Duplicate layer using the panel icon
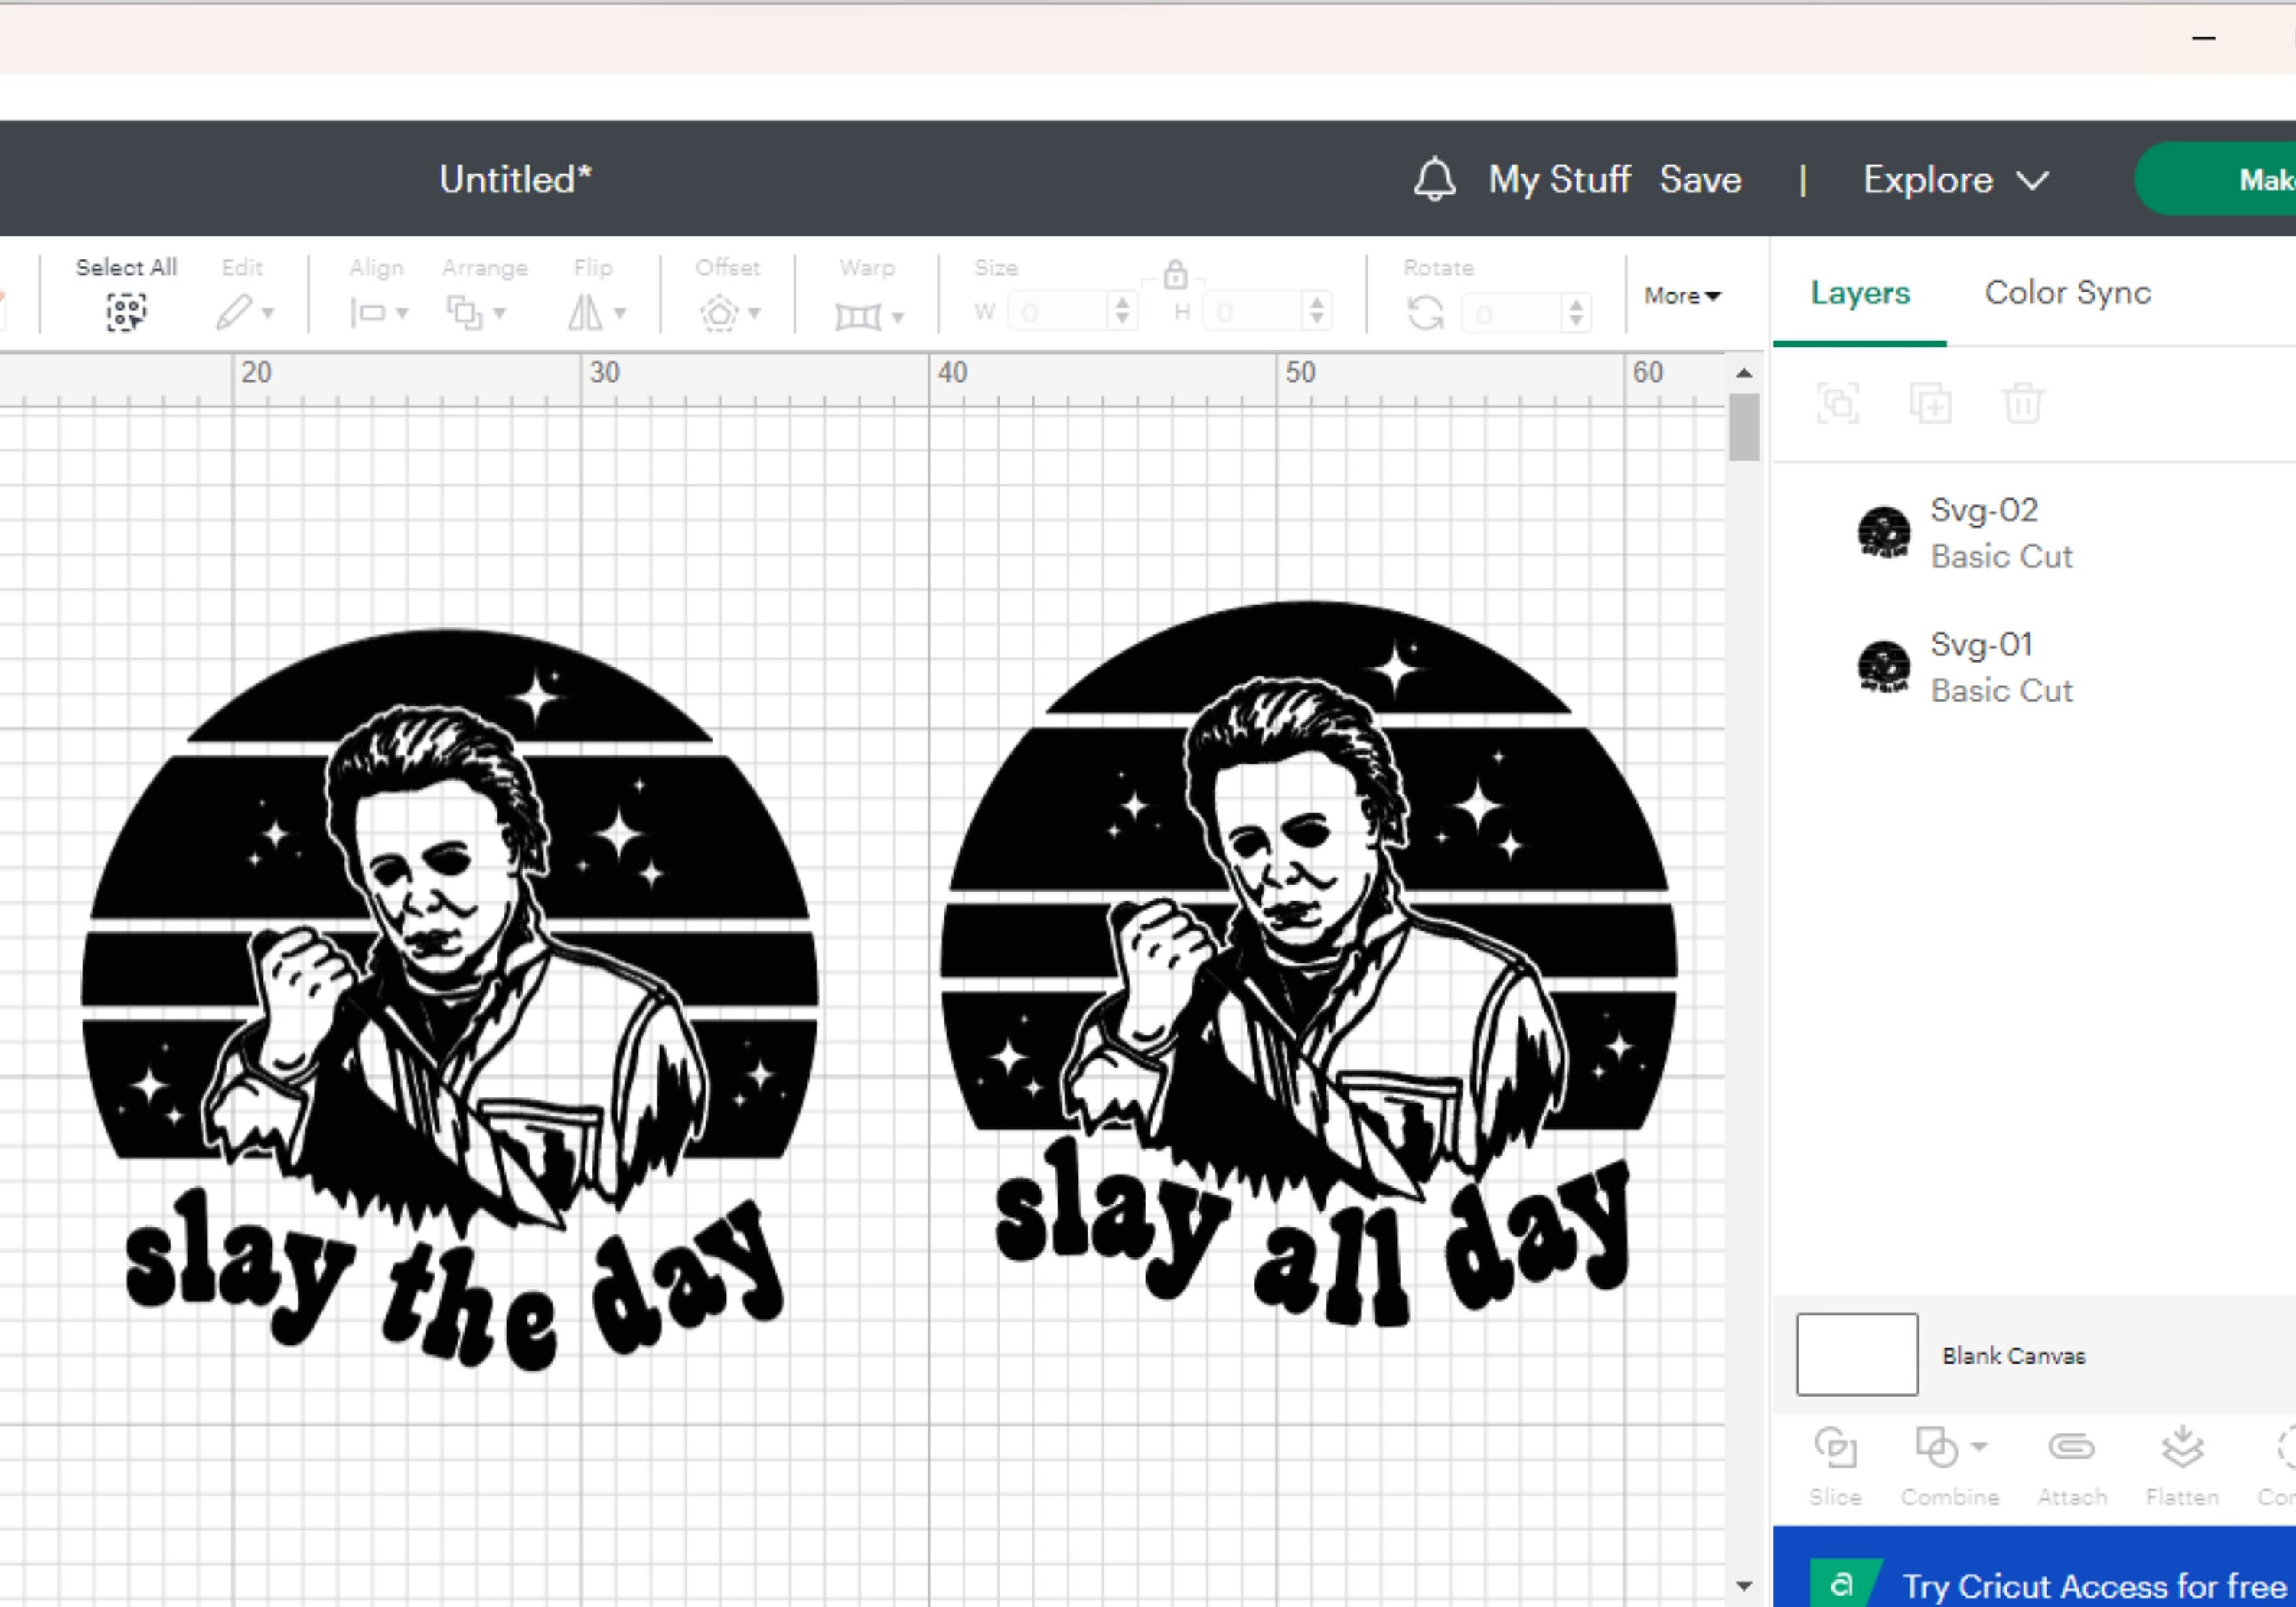The image size is (2296, 1607). pyautogui.click(x=1931, y=403)
